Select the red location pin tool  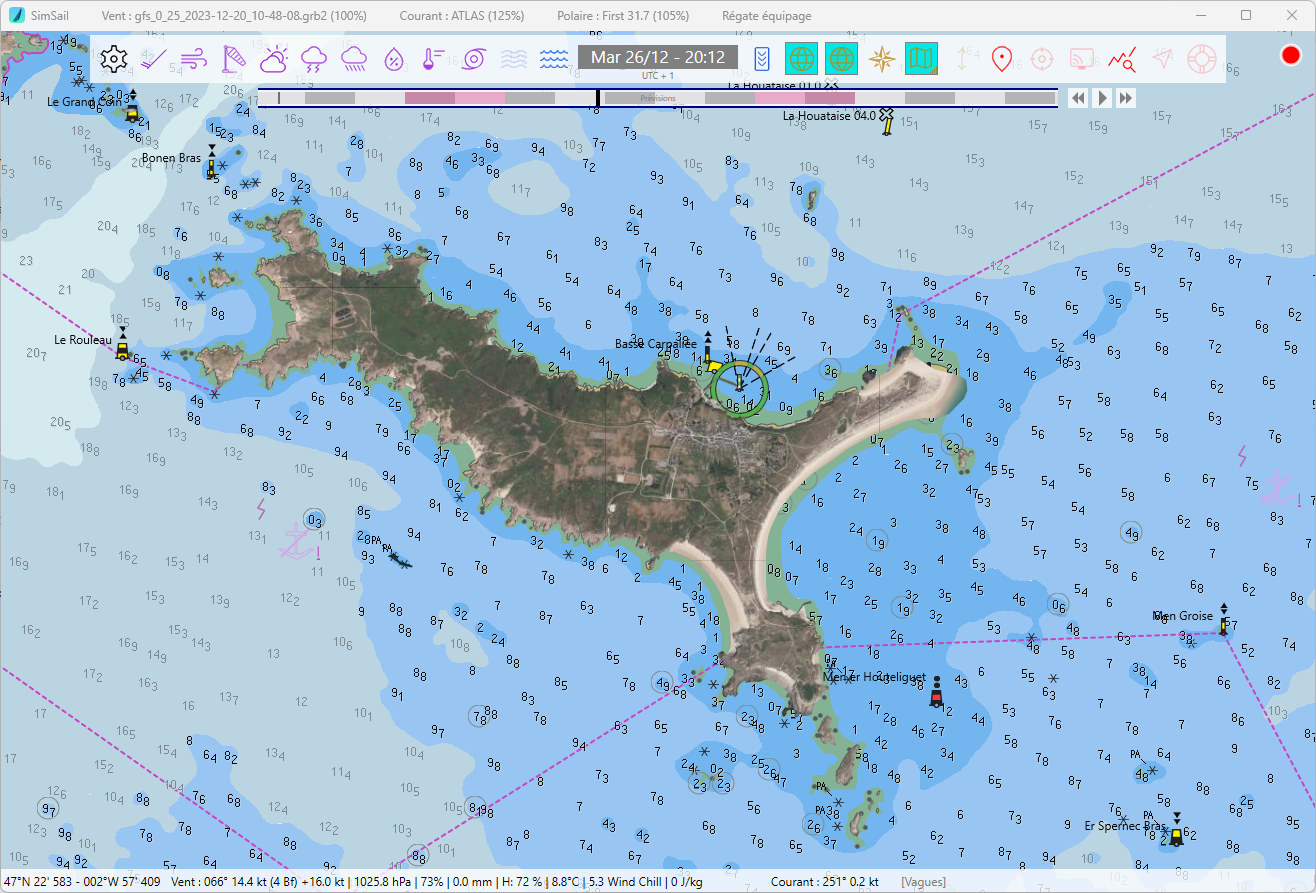point(1001,59)
